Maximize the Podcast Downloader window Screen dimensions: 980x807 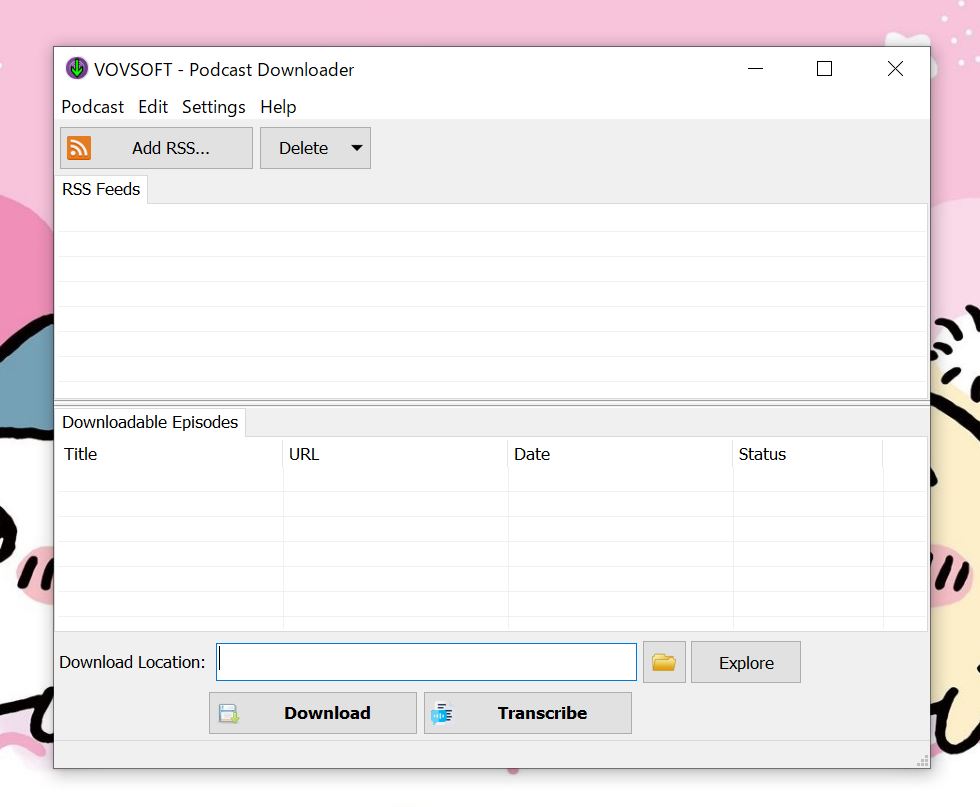pos(824,69)
